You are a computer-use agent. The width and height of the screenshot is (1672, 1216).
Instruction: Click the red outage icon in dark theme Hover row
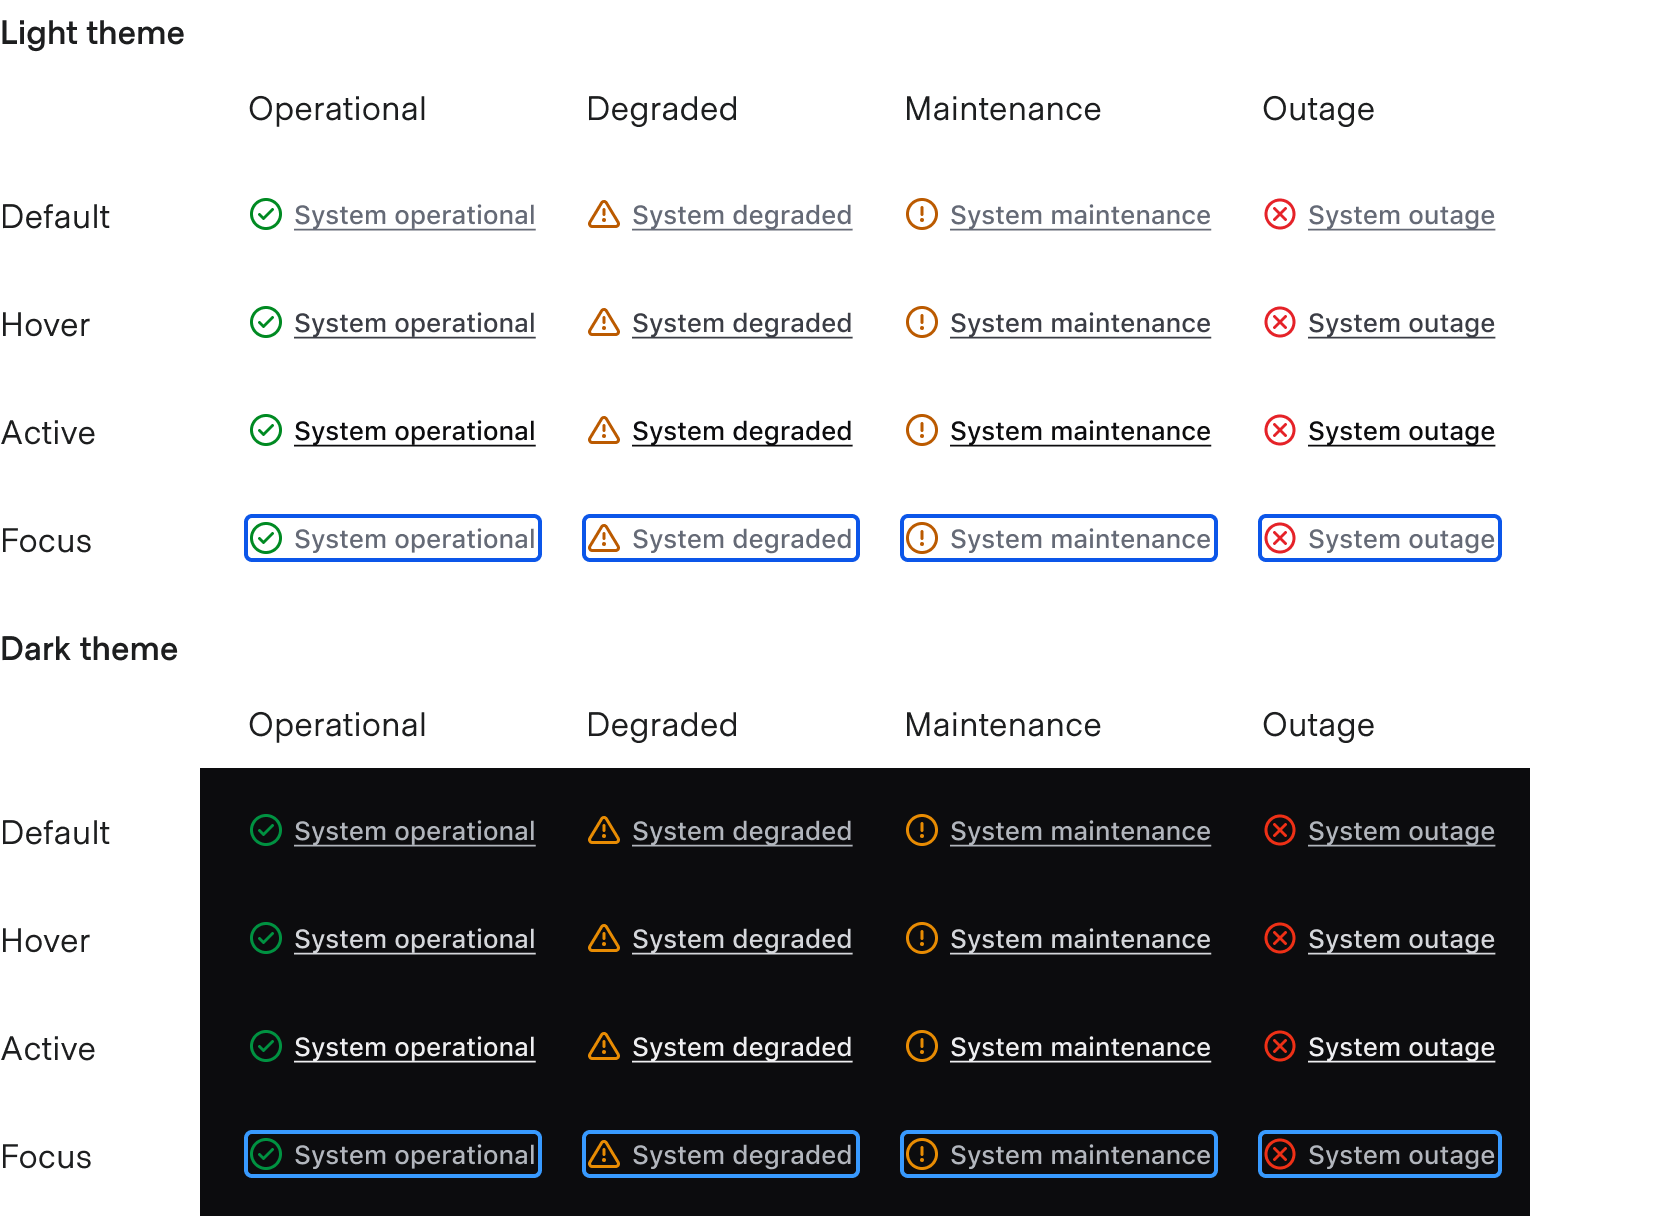(x=1279, y=938)
